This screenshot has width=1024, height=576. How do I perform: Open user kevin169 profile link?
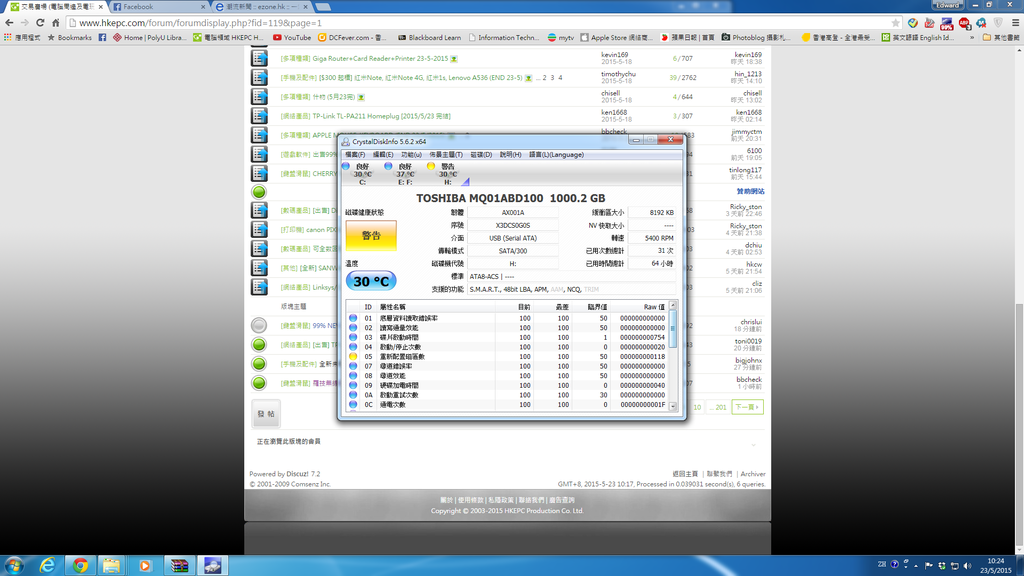615,55
